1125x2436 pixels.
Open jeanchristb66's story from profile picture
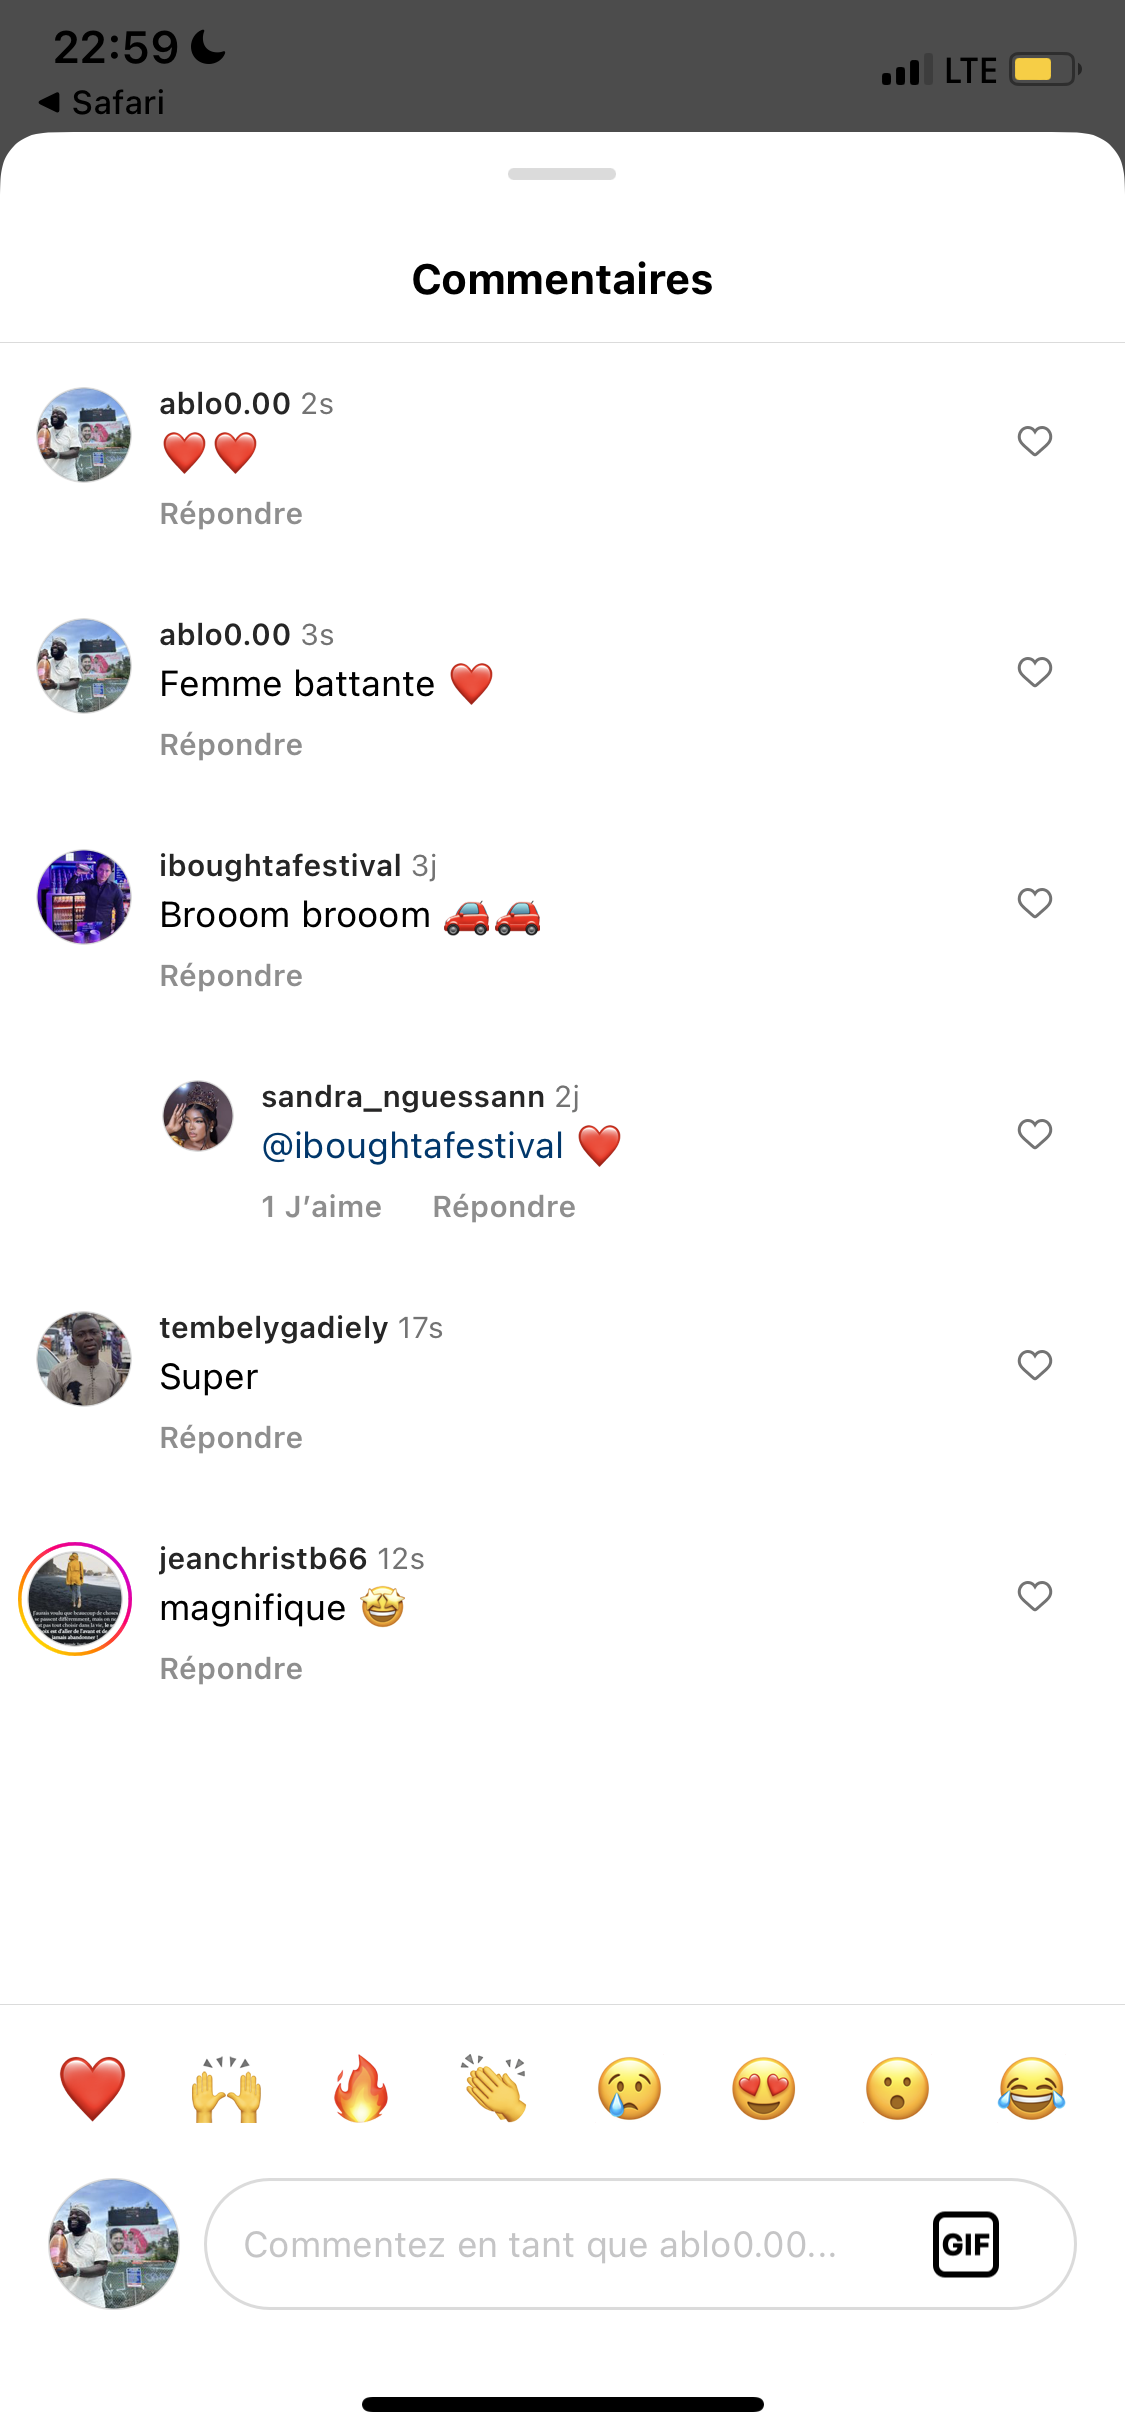[76, 1598]
